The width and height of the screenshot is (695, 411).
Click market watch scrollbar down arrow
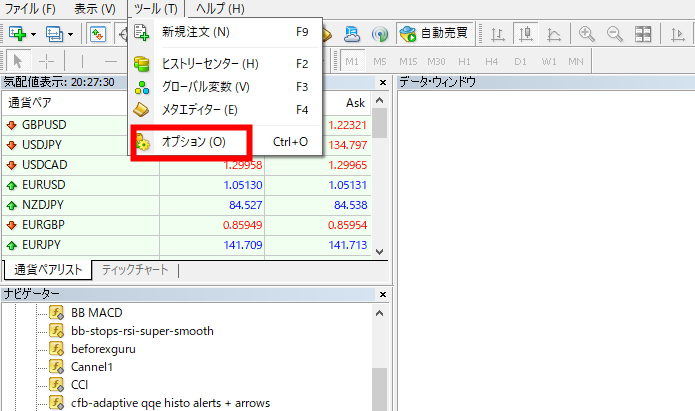coord(379,251)
